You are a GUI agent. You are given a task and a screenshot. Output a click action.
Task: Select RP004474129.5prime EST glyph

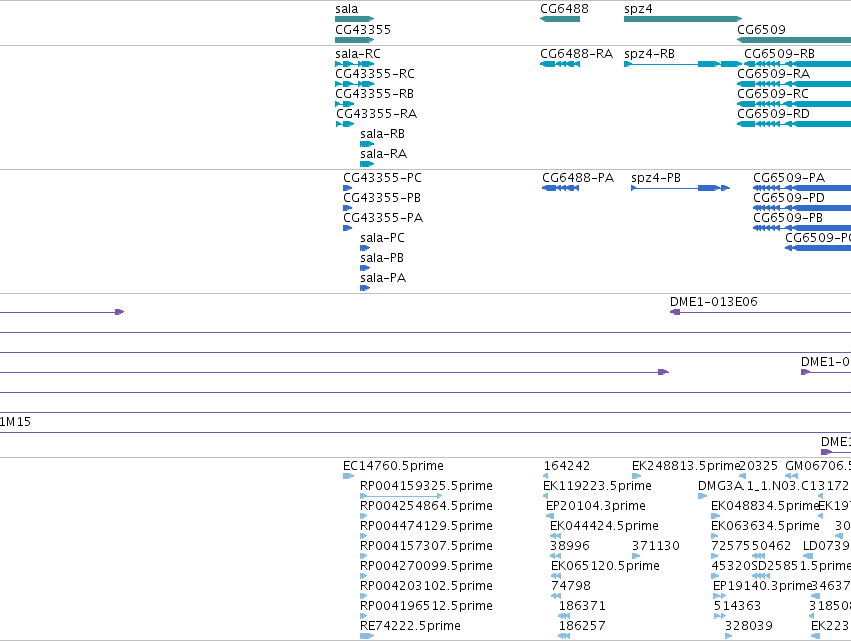point(364,536)
